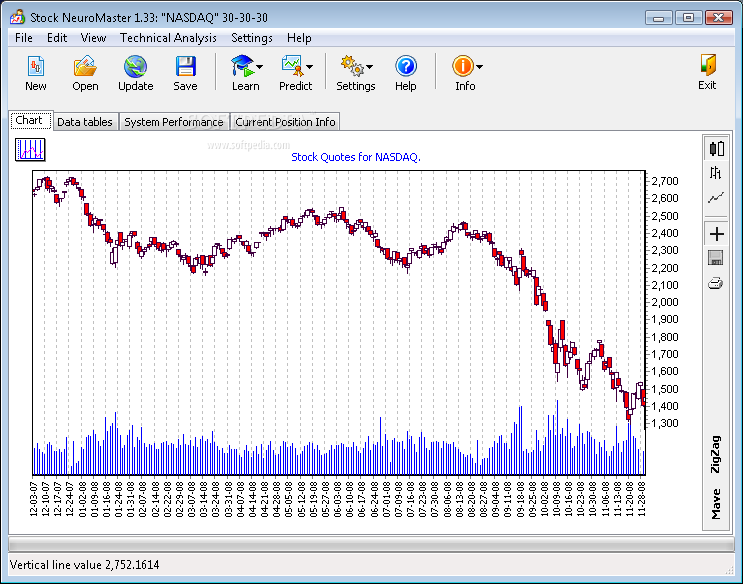Open the View menu

coord(93,38)
